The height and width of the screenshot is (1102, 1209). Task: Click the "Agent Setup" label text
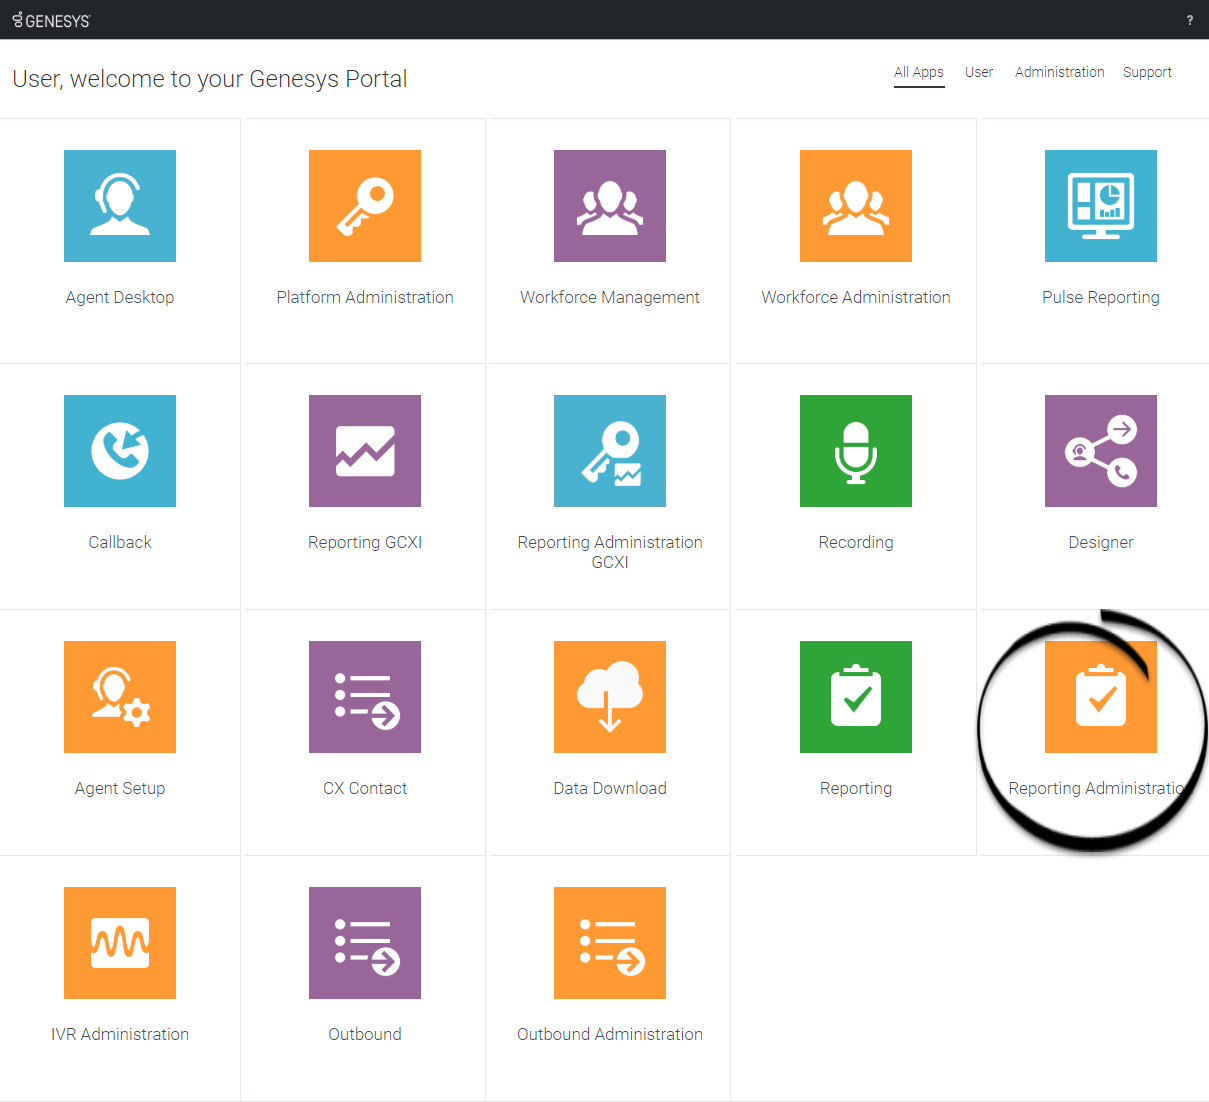point(120,788)
